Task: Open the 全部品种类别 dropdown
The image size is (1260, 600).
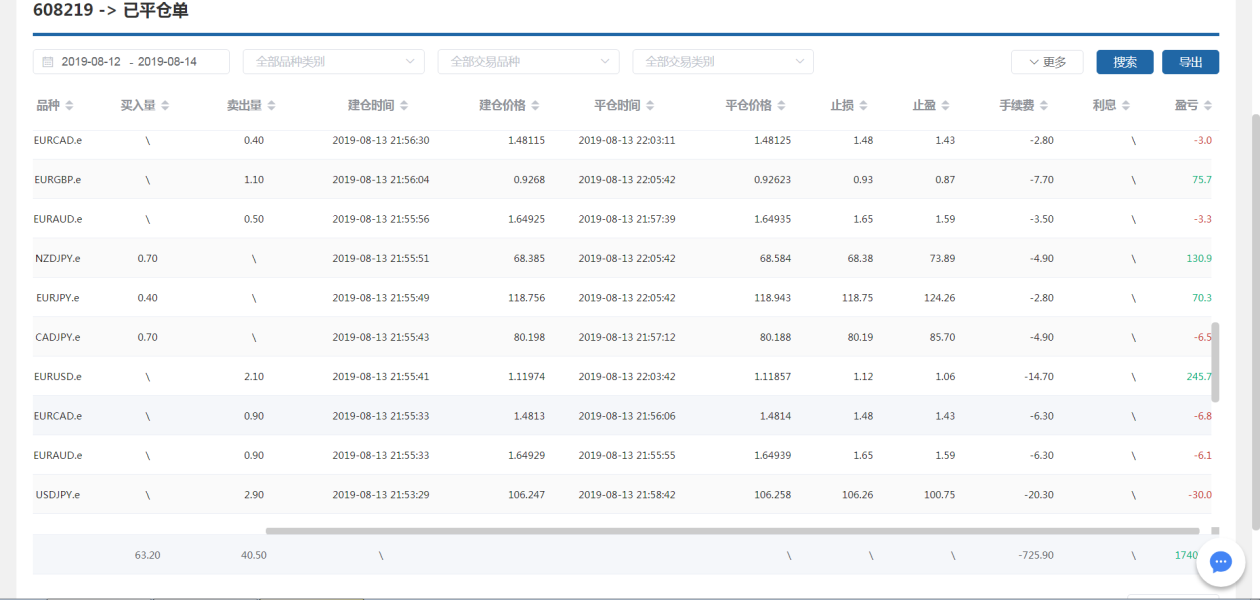Action: [x=333, y=62]
